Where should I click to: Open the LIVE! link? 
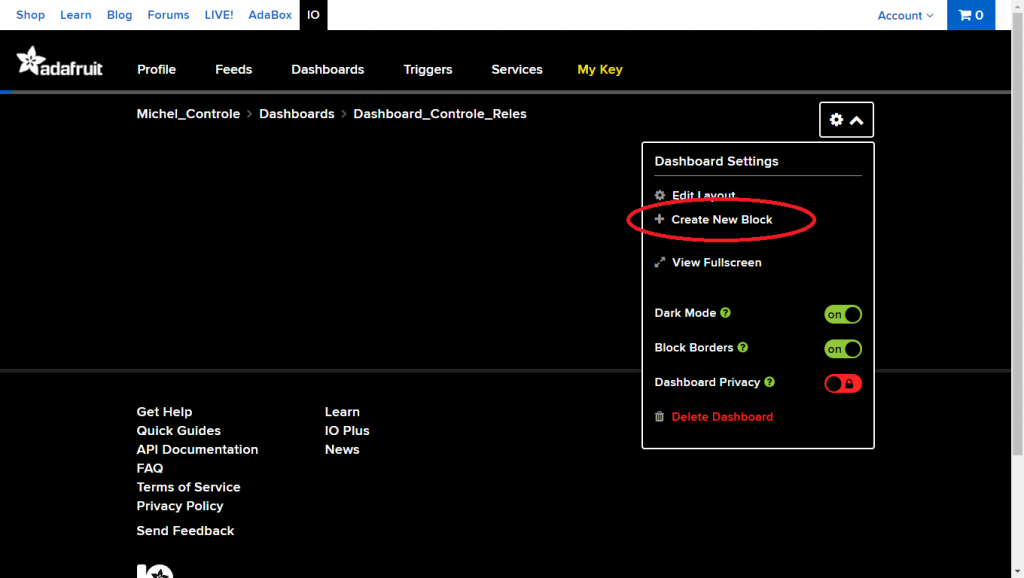point(219,15)
